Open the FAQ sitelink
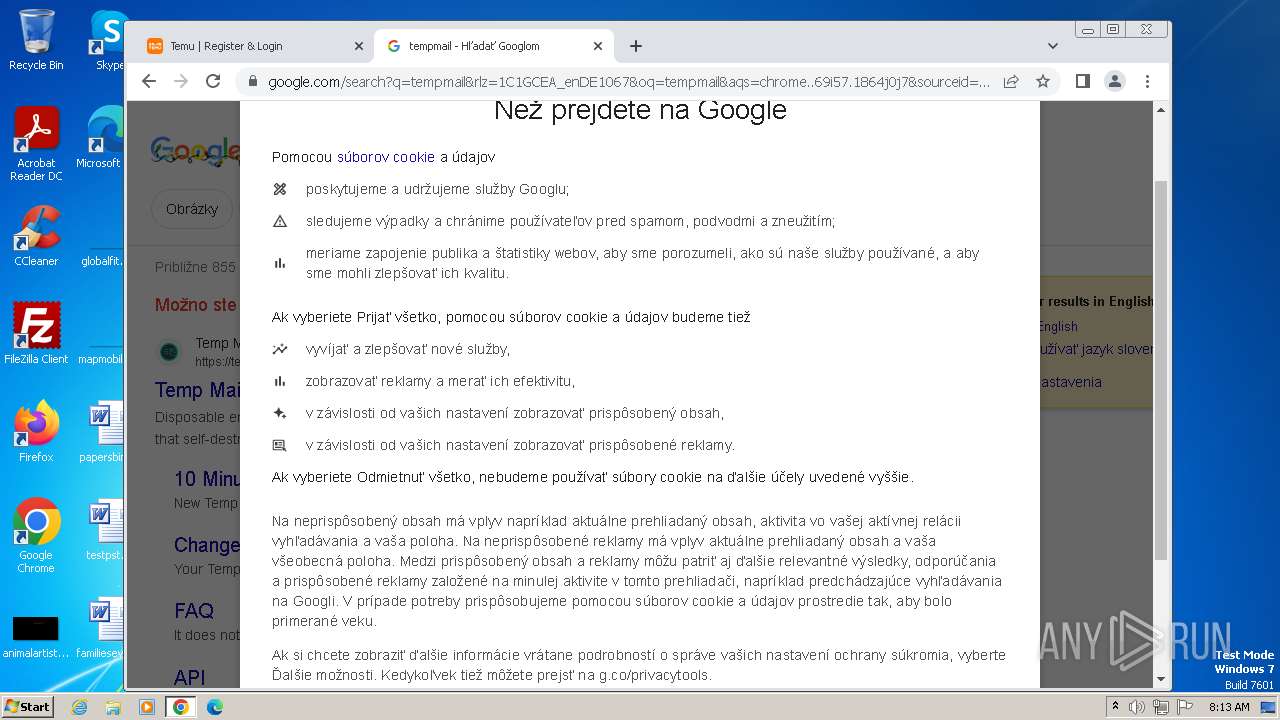 click(x=194, y=610)
